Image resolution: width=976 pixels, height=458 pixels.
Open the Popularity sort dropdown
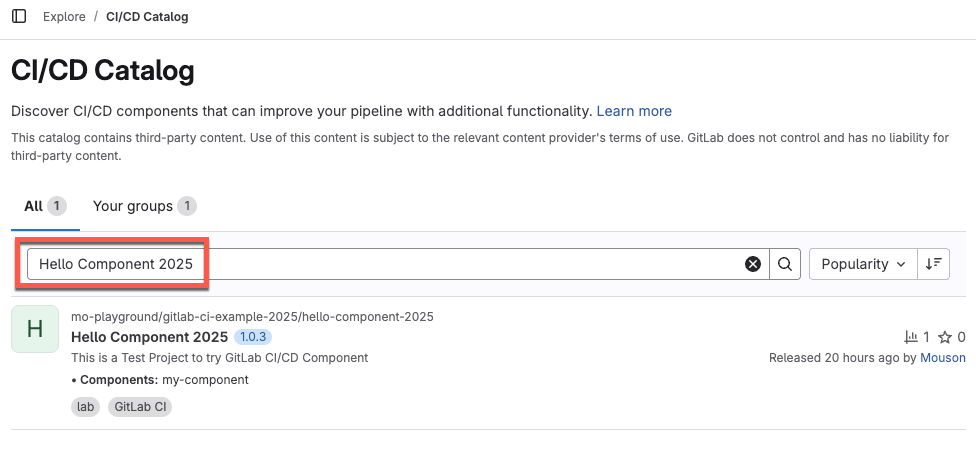tap(863, 264)
